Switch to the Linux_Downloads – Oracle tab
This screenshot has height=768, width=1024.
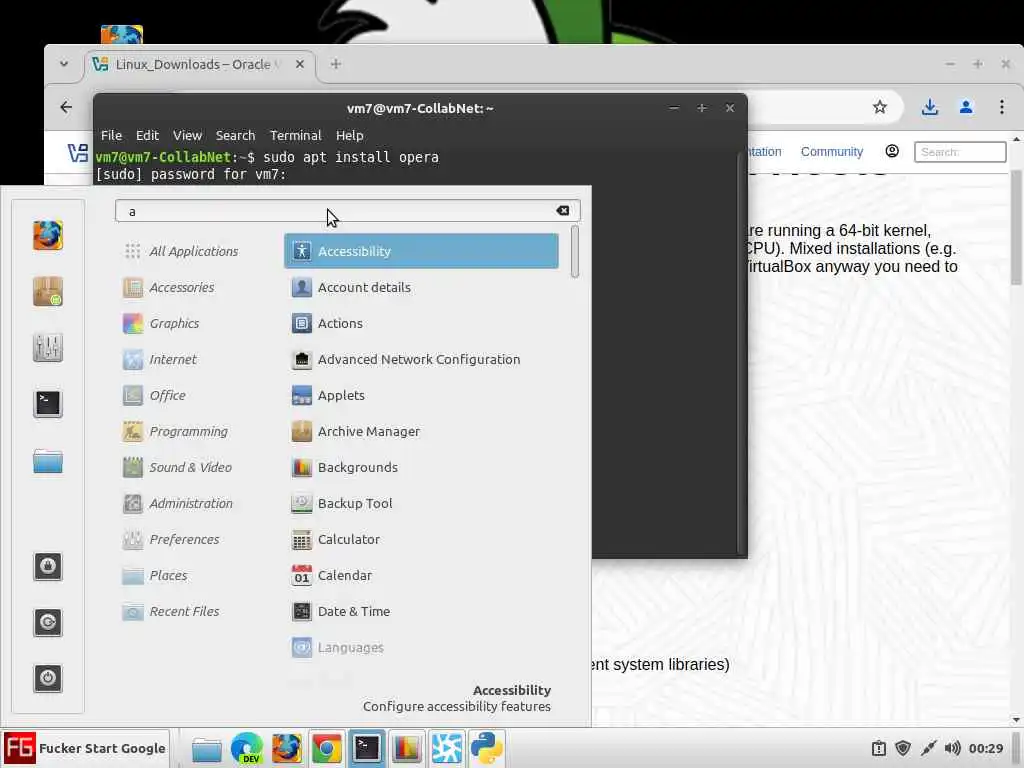tap(199, 64)
